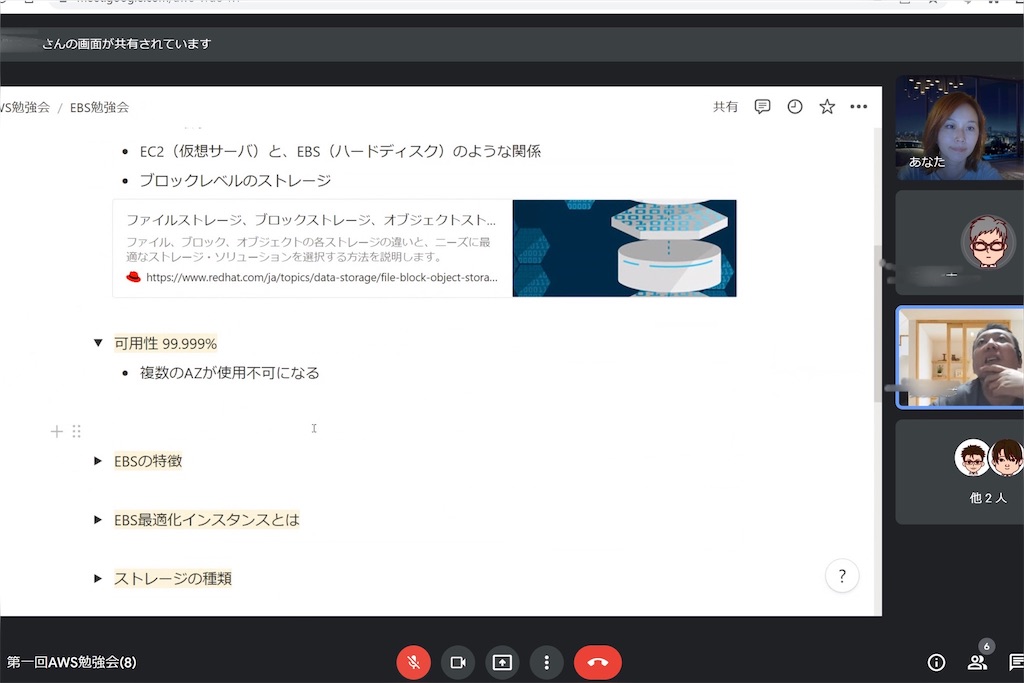This screenshot has width=1024, height=683.
Task: Click the EC2（仮想サーバ）bullet line
Action: [x=340, y=151]
